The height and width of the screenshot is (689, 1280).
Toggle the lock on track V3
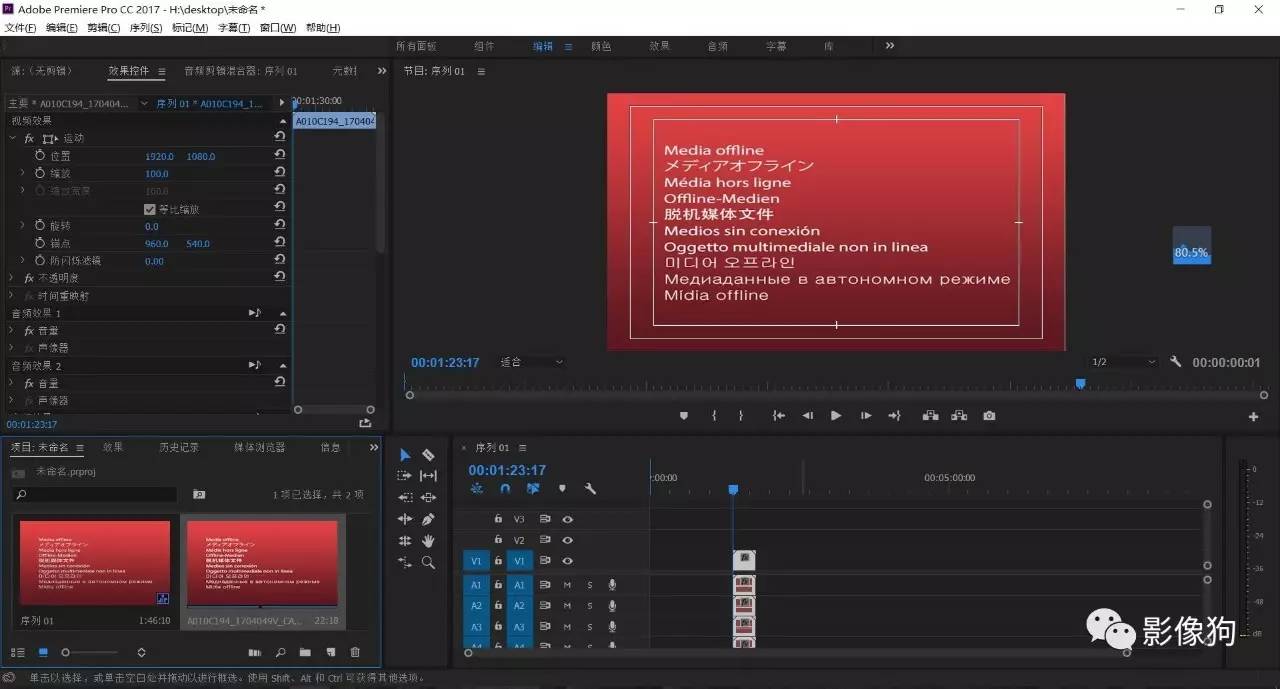[498, 519]
